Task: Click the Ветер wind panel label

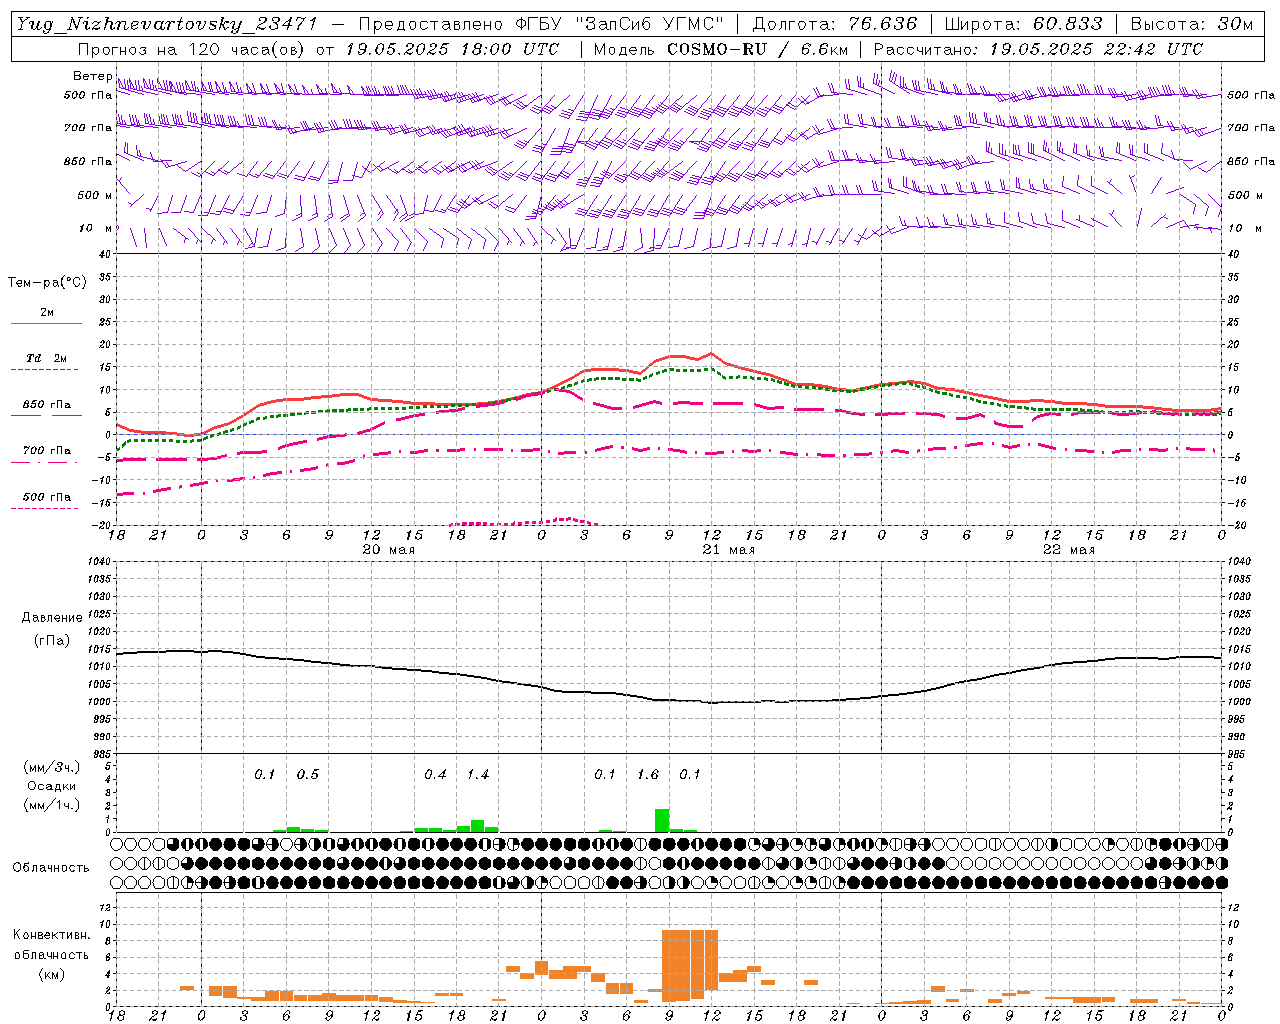Action: click(x=92, y=76)
